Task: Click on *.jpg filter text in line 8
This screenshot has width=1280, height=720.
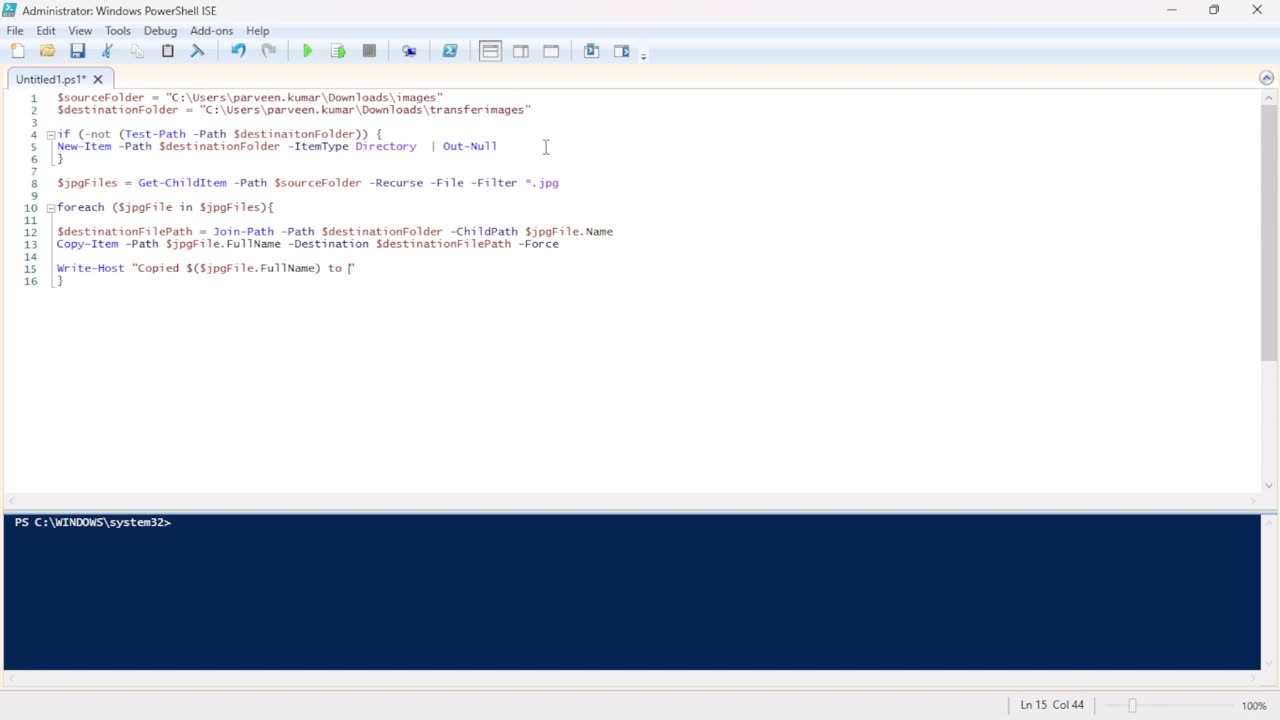Action: 542,183
